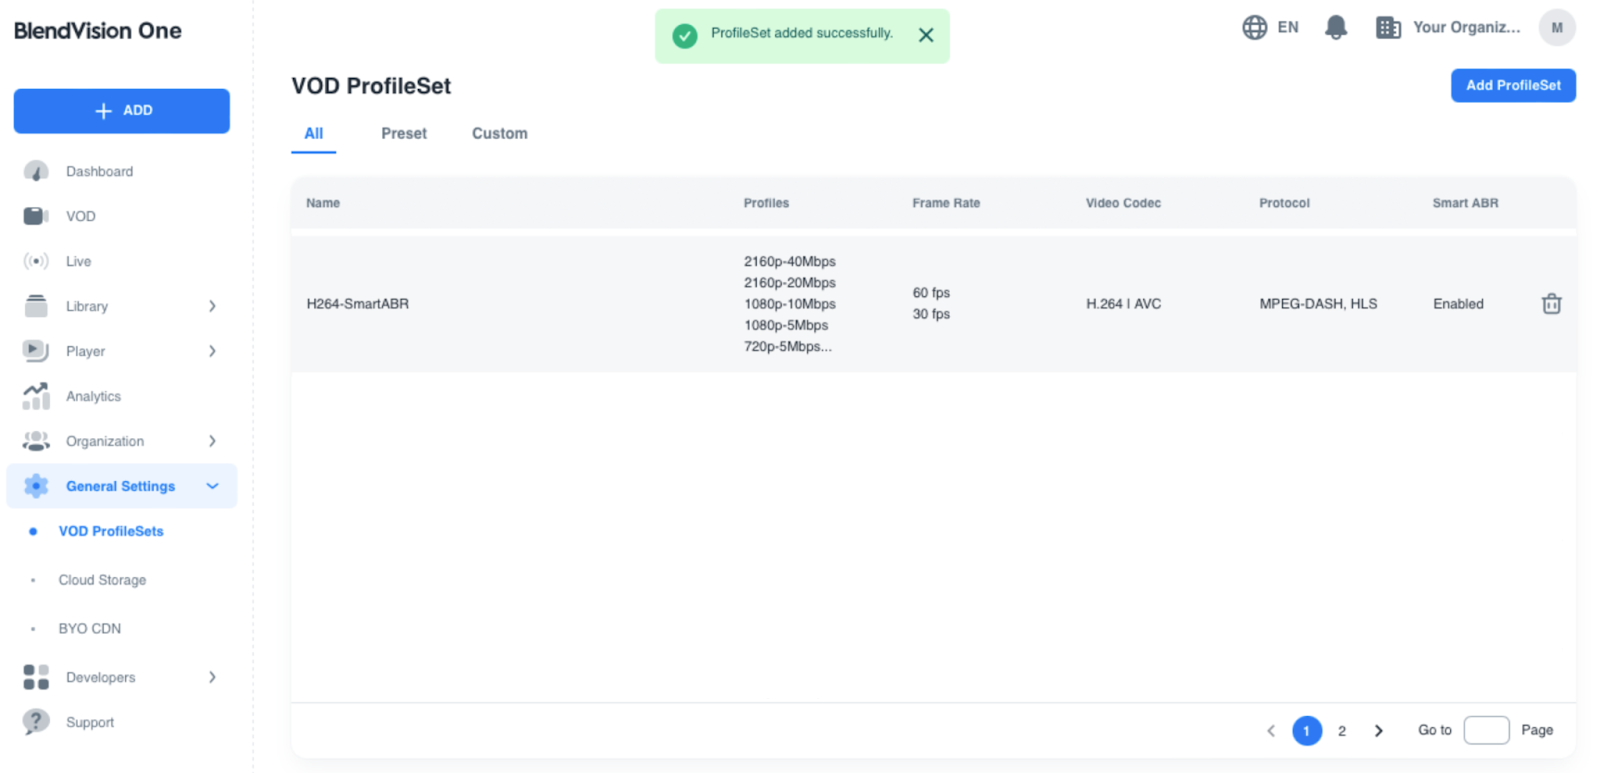
Task: Click the Go to page input field
Action: click(1485, 731)
